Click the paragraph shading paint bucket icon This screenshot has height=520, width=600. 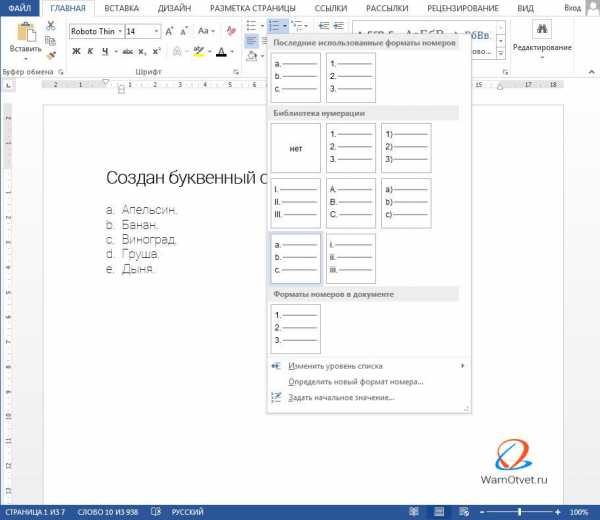pyautogui.click(x=252, y=56)
